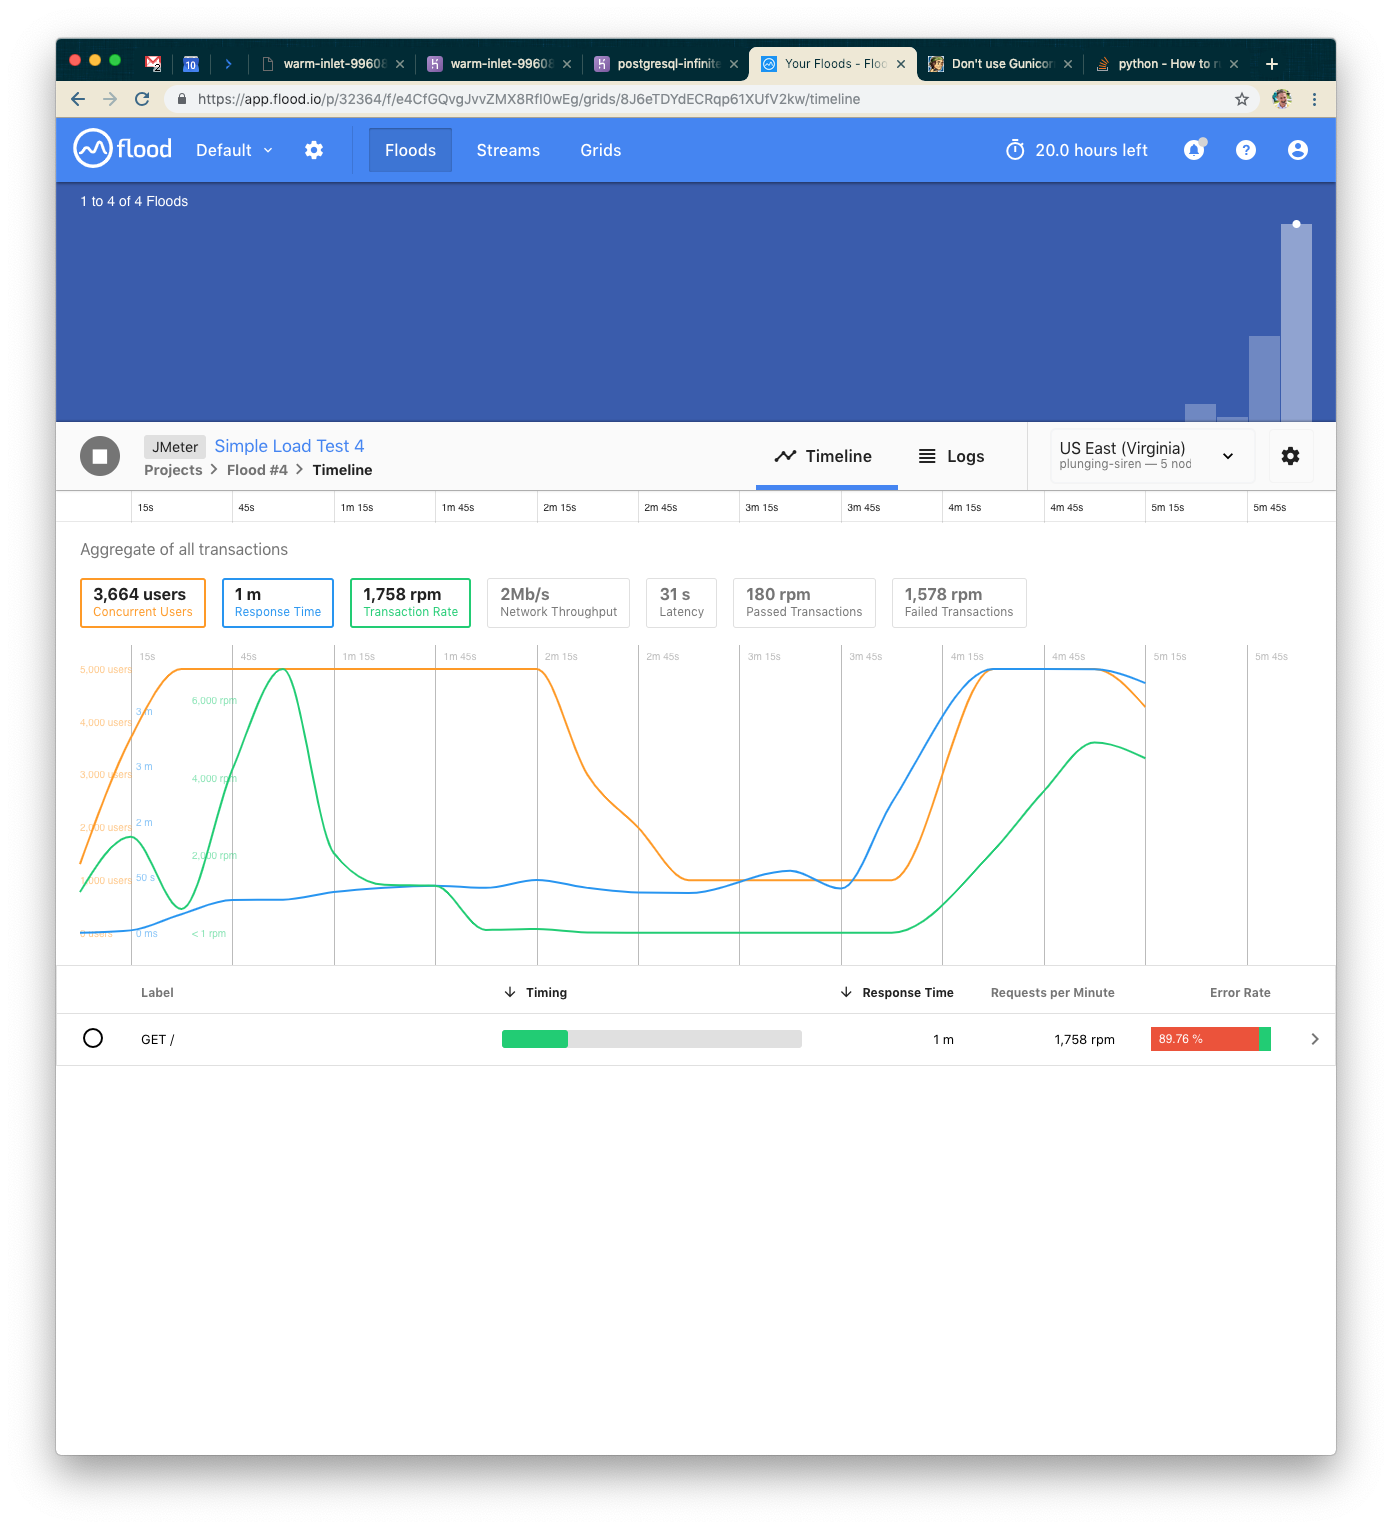Open the help question mark icon
The image size is (1392, 1529).
tap(1246, 150)
